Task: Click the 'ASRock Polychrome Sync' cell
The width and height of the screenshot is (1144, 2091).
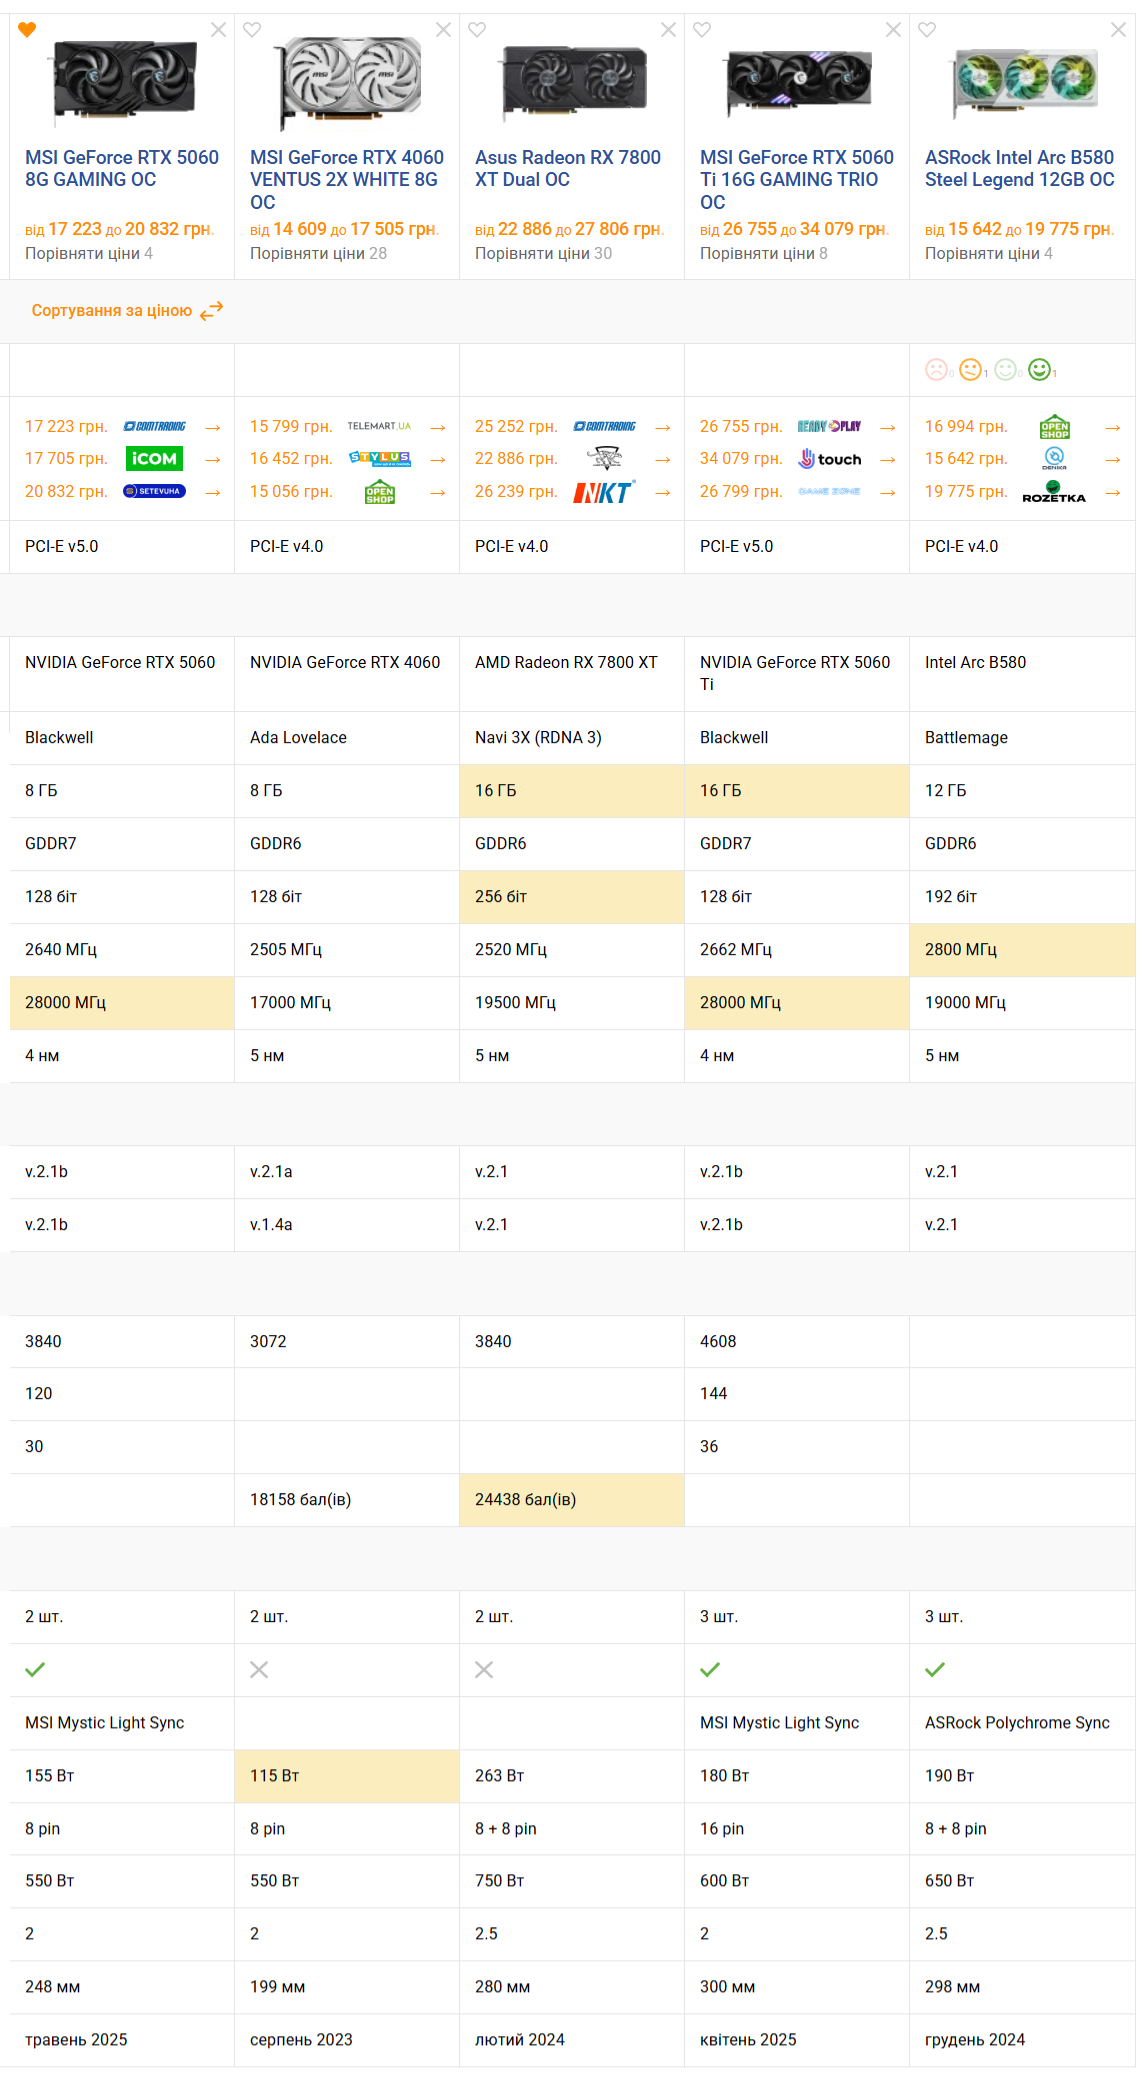Action: point(1022,1723)
